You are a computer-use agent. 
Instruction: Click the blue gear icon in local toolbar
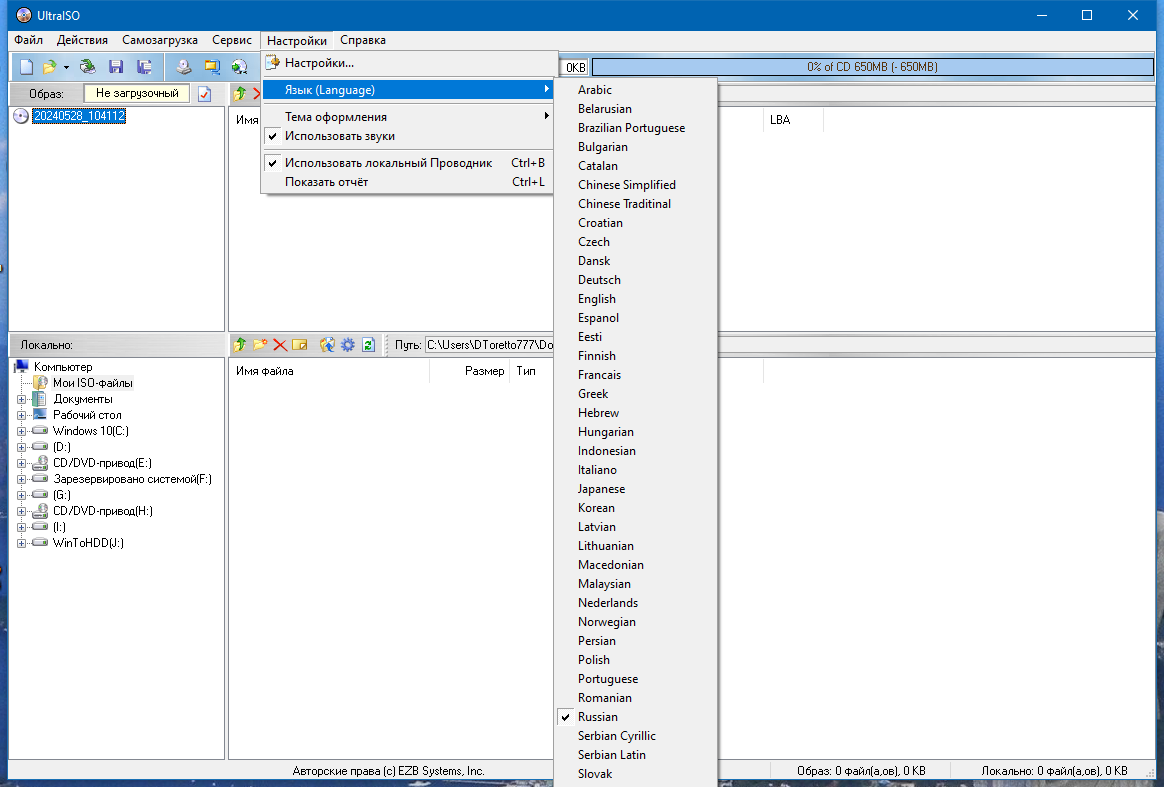point(347,345)
